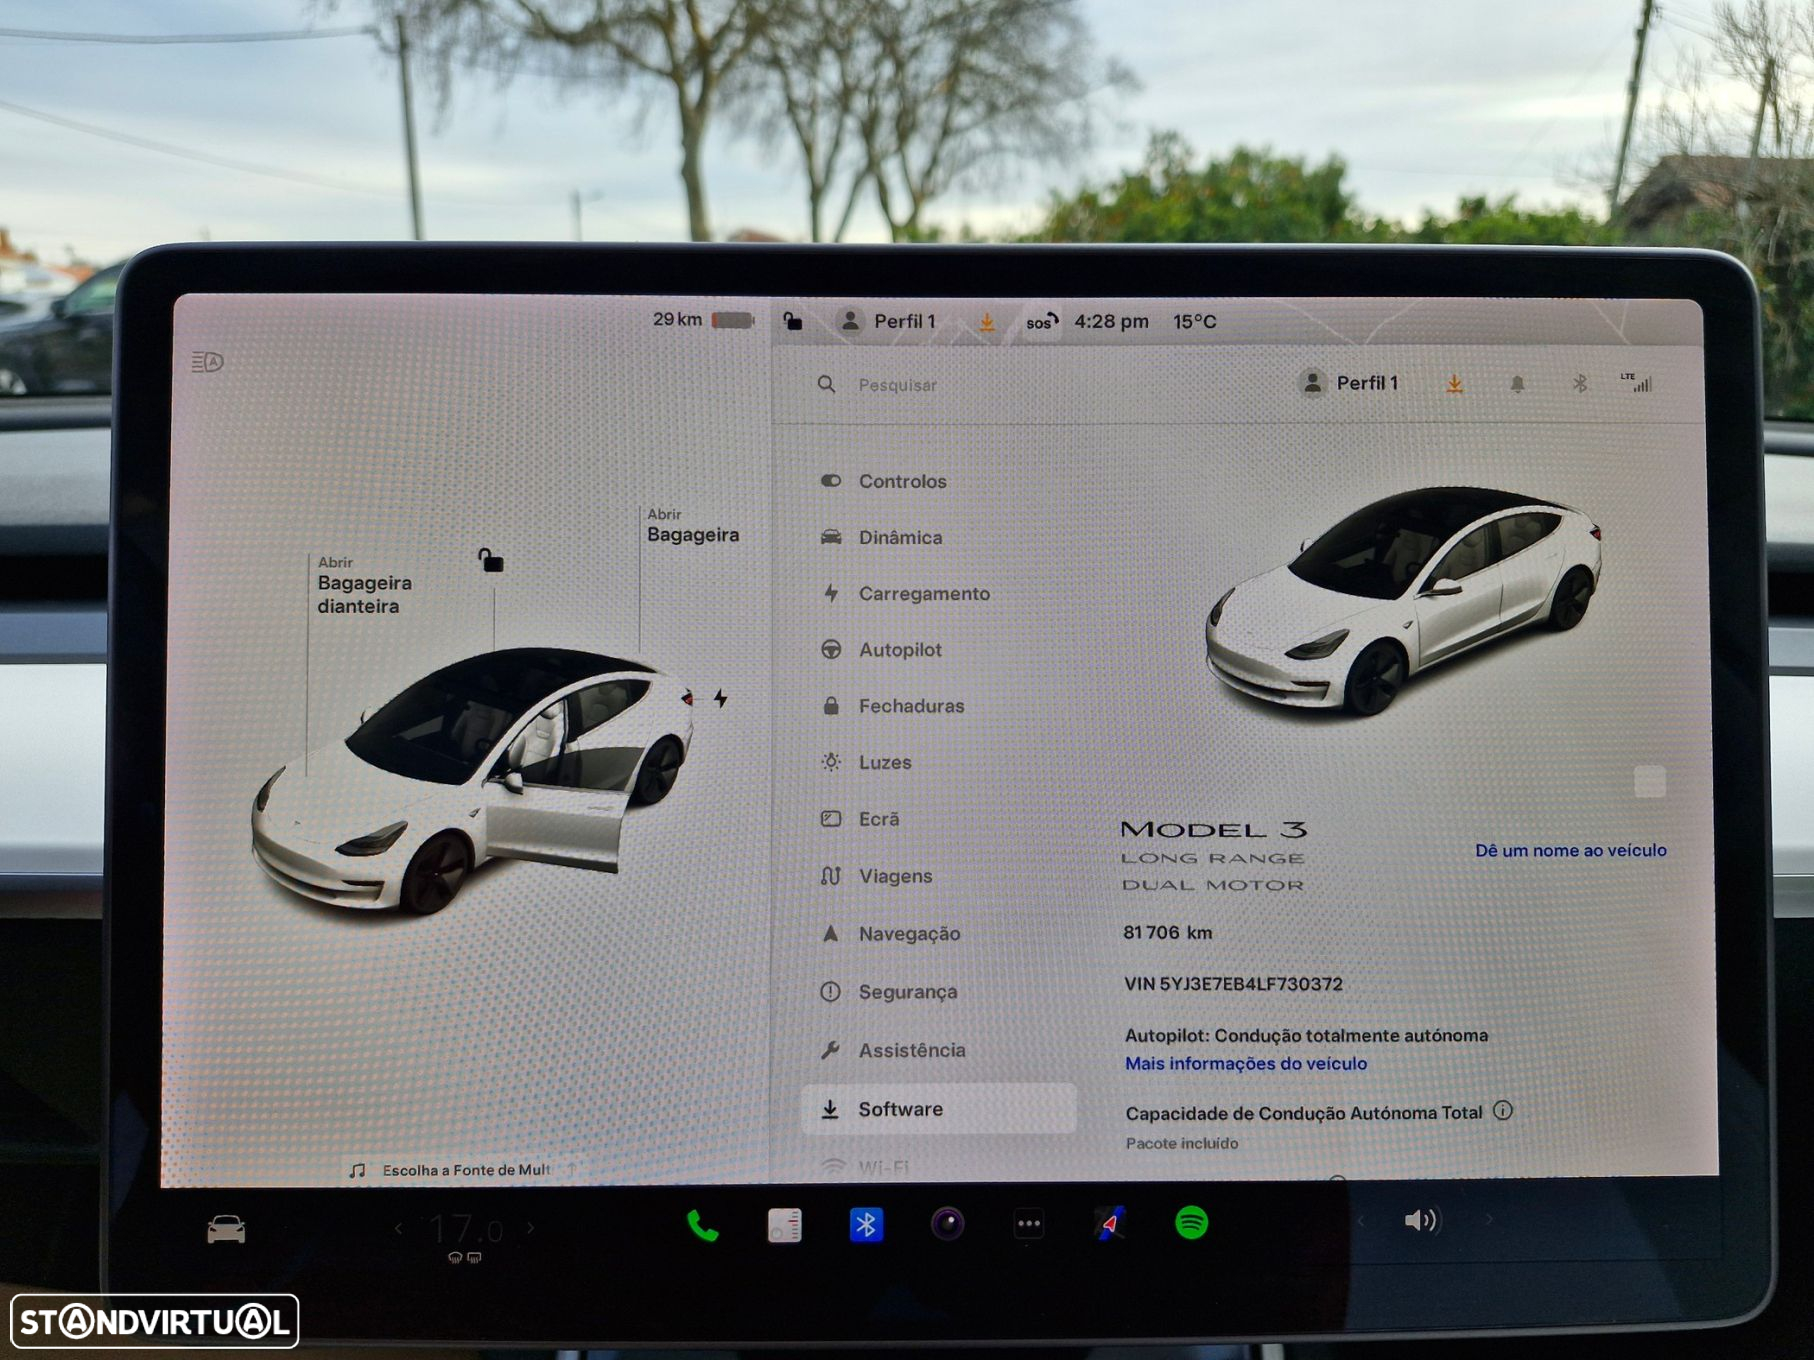1814x1360 pixels.
Task: Open Perfil 1 in settings header
Action: tap(1348, 383)
